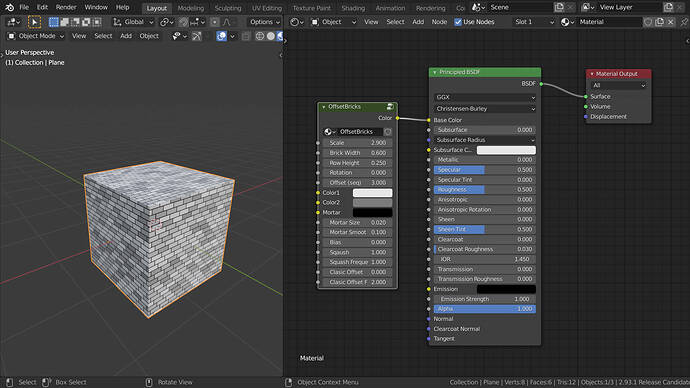This screenshot has height=388, width=690.
Task: Open the Render menu
Action: 66,7
